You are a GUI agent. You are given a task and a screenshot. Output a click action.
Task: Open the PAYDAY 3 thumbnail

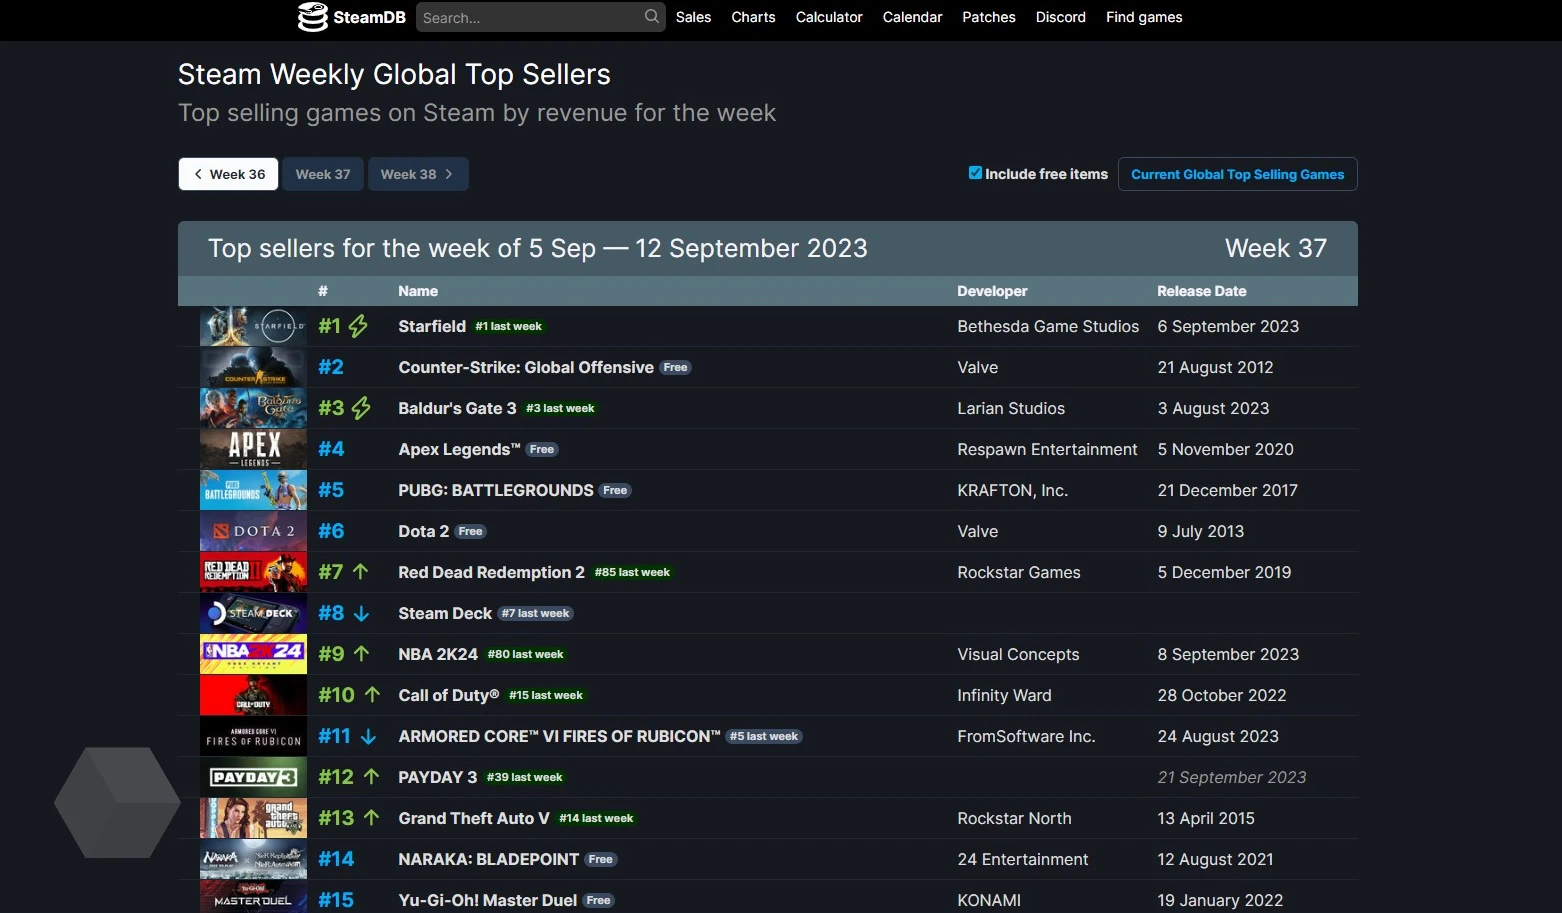[x=253, y=777]
